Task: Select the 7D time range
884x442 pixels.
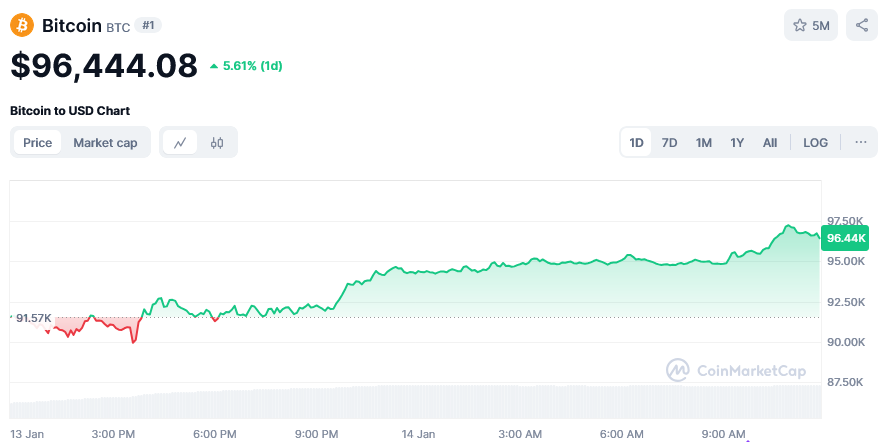Action: click(x=669, y=143)
